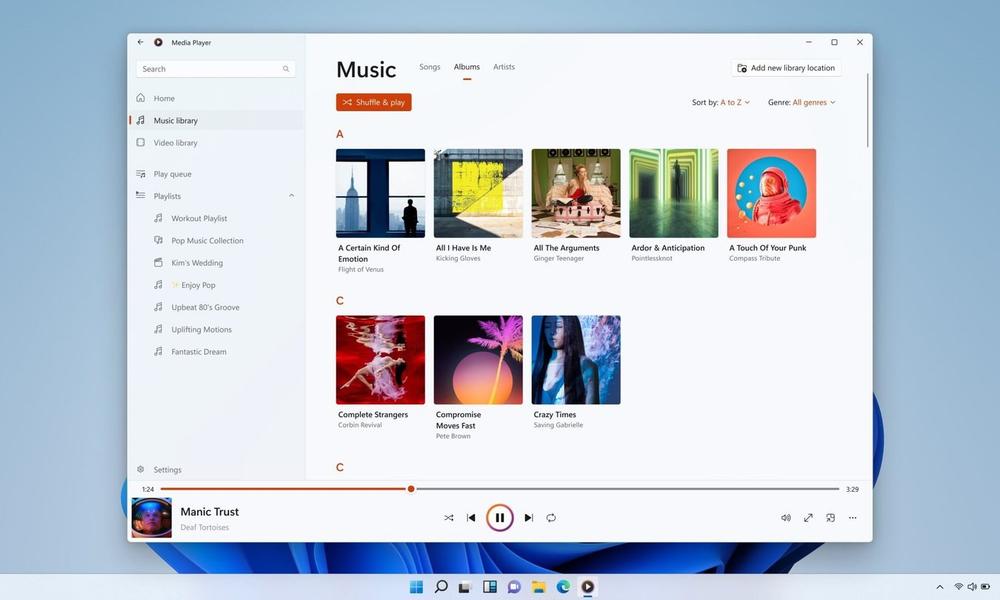This screenshot has width=1000, height=600.
Task: Open album All The Arguments cover
Action: 576,193
